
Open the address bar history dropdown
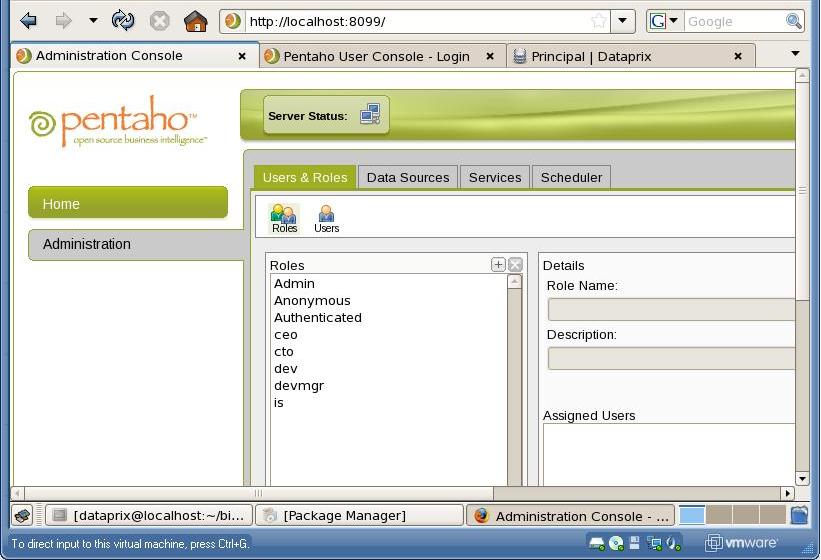[x=623, y=21]
